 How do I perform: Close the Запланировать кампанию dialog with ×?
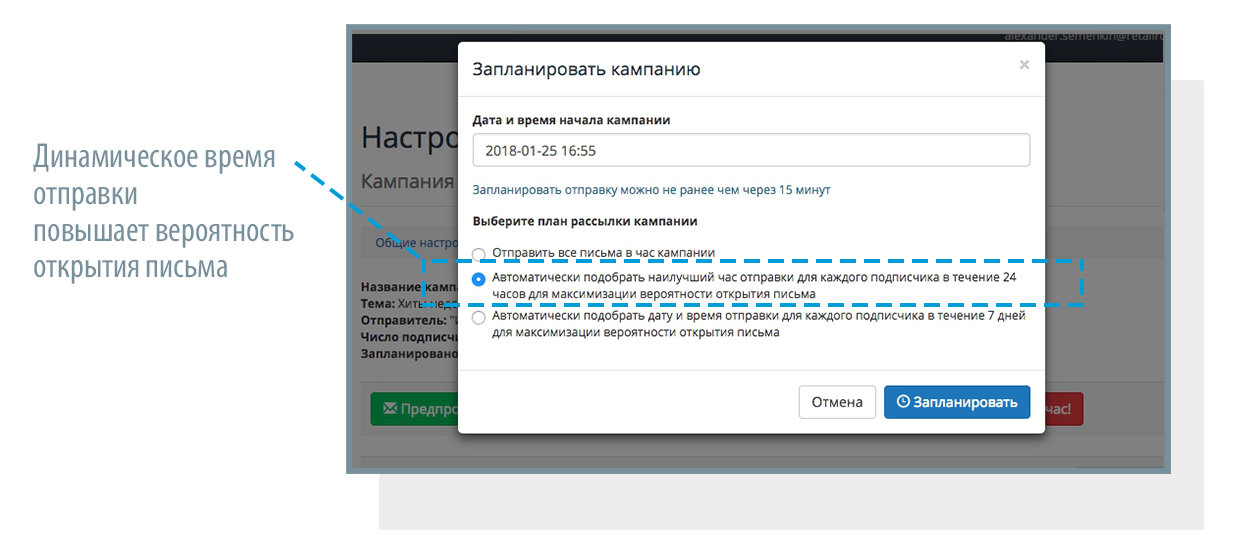click(1024, 65)
